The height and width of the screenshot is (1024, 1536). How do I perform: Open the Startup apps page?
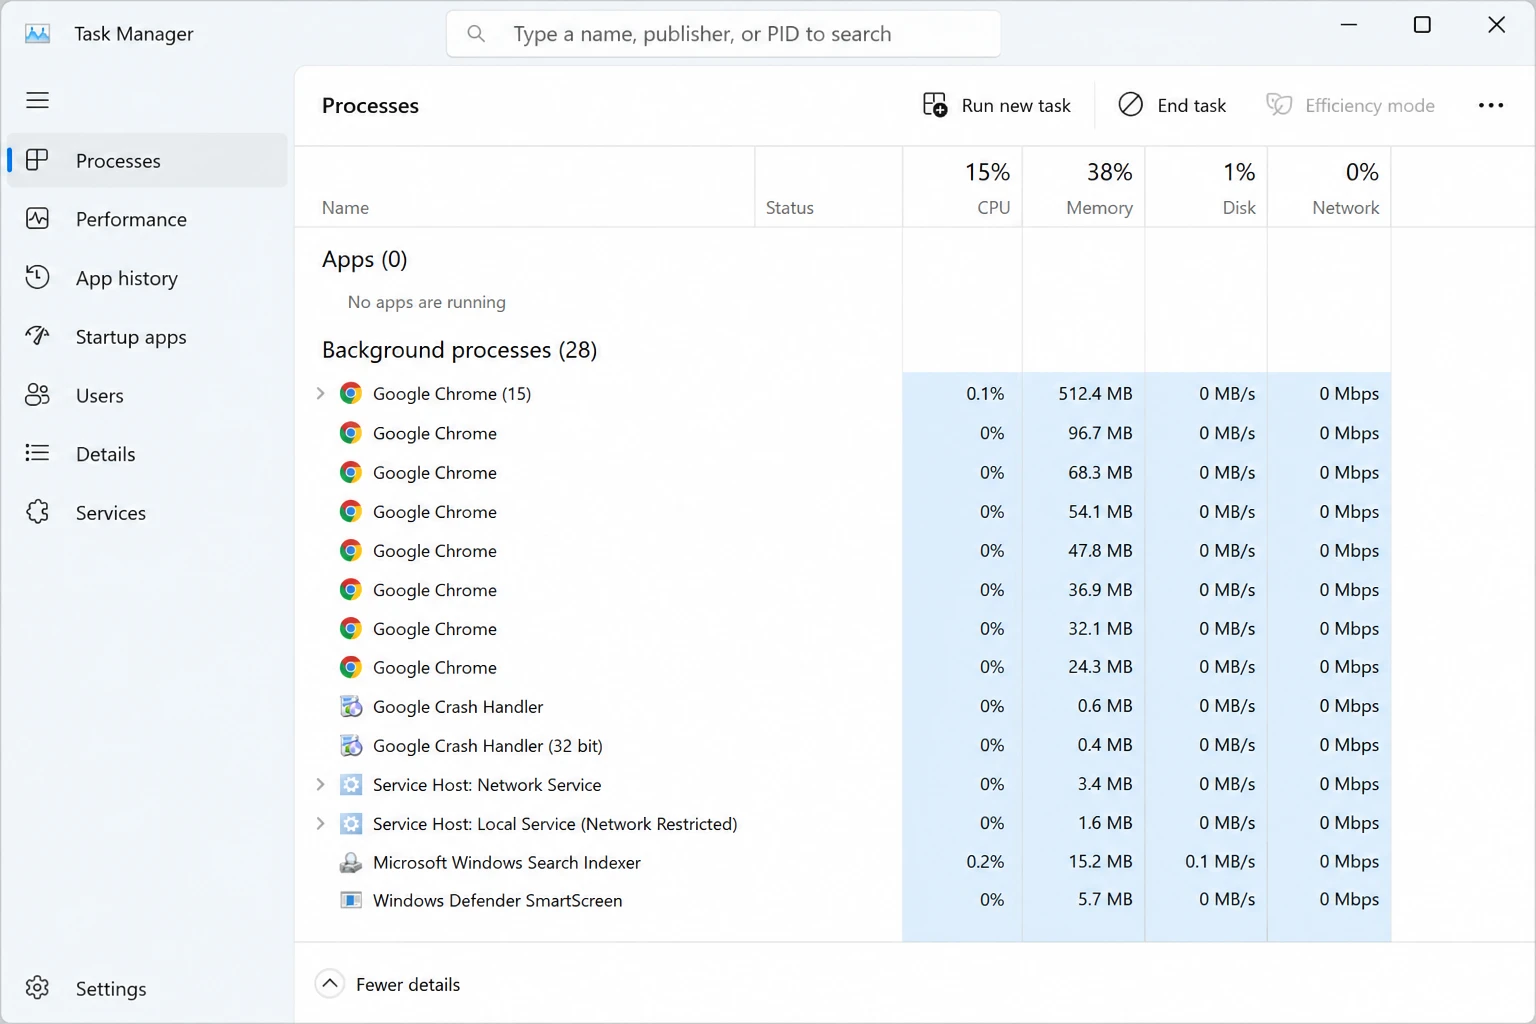pyautogui.click(x=147, y=336)
